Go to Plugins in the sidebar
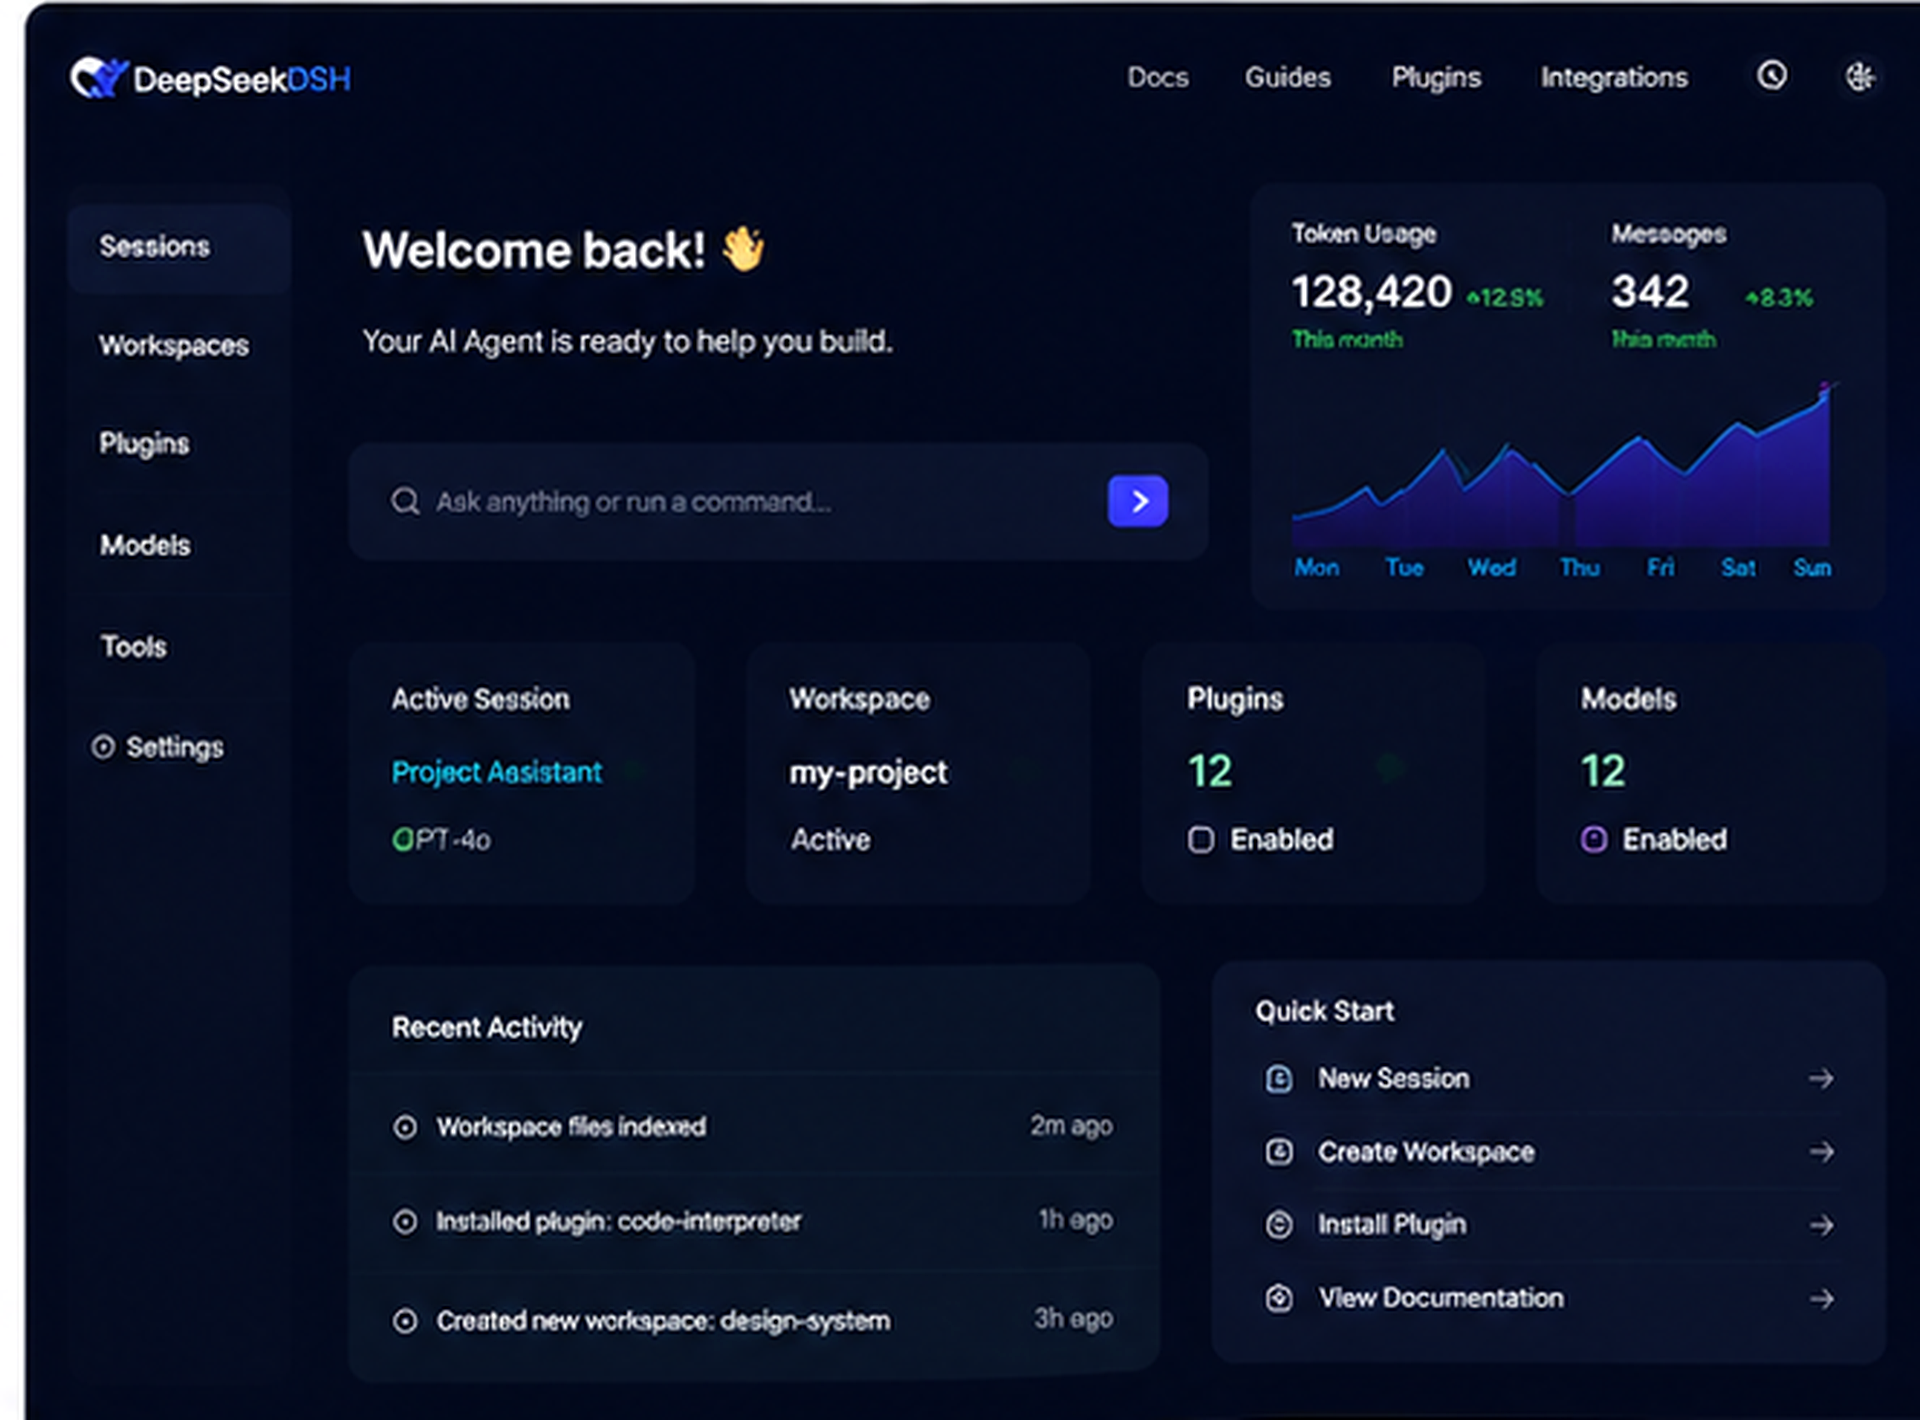1920x1420 pixels. coord(144,444)
